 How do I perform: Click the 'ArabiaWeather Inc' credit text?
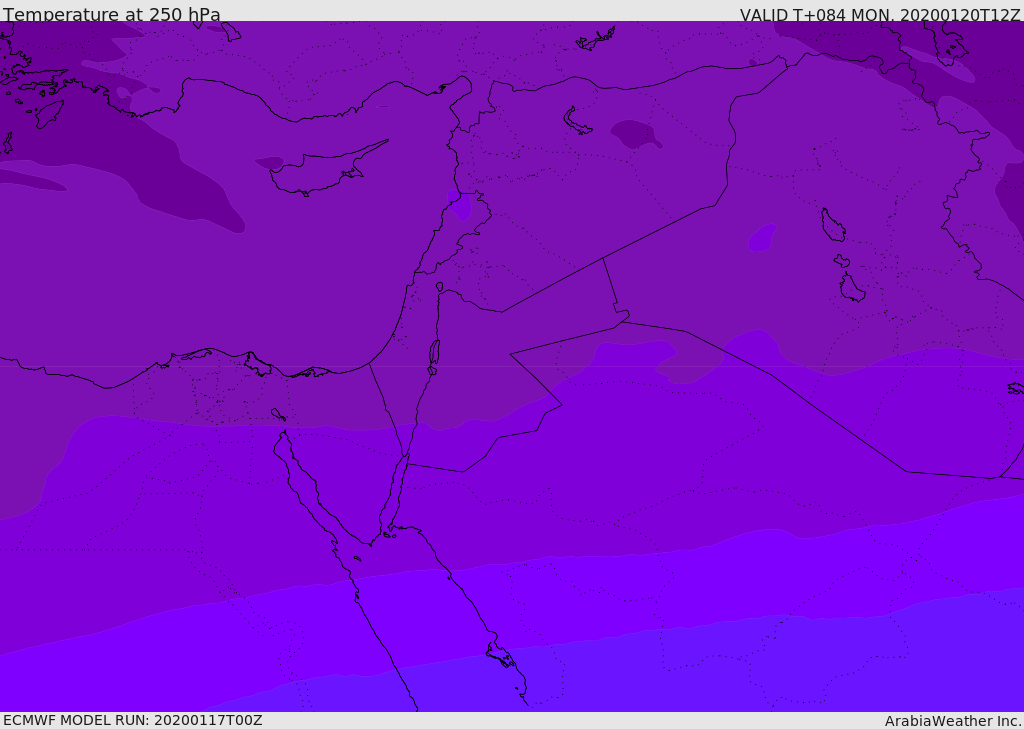[x=952, y=721]
